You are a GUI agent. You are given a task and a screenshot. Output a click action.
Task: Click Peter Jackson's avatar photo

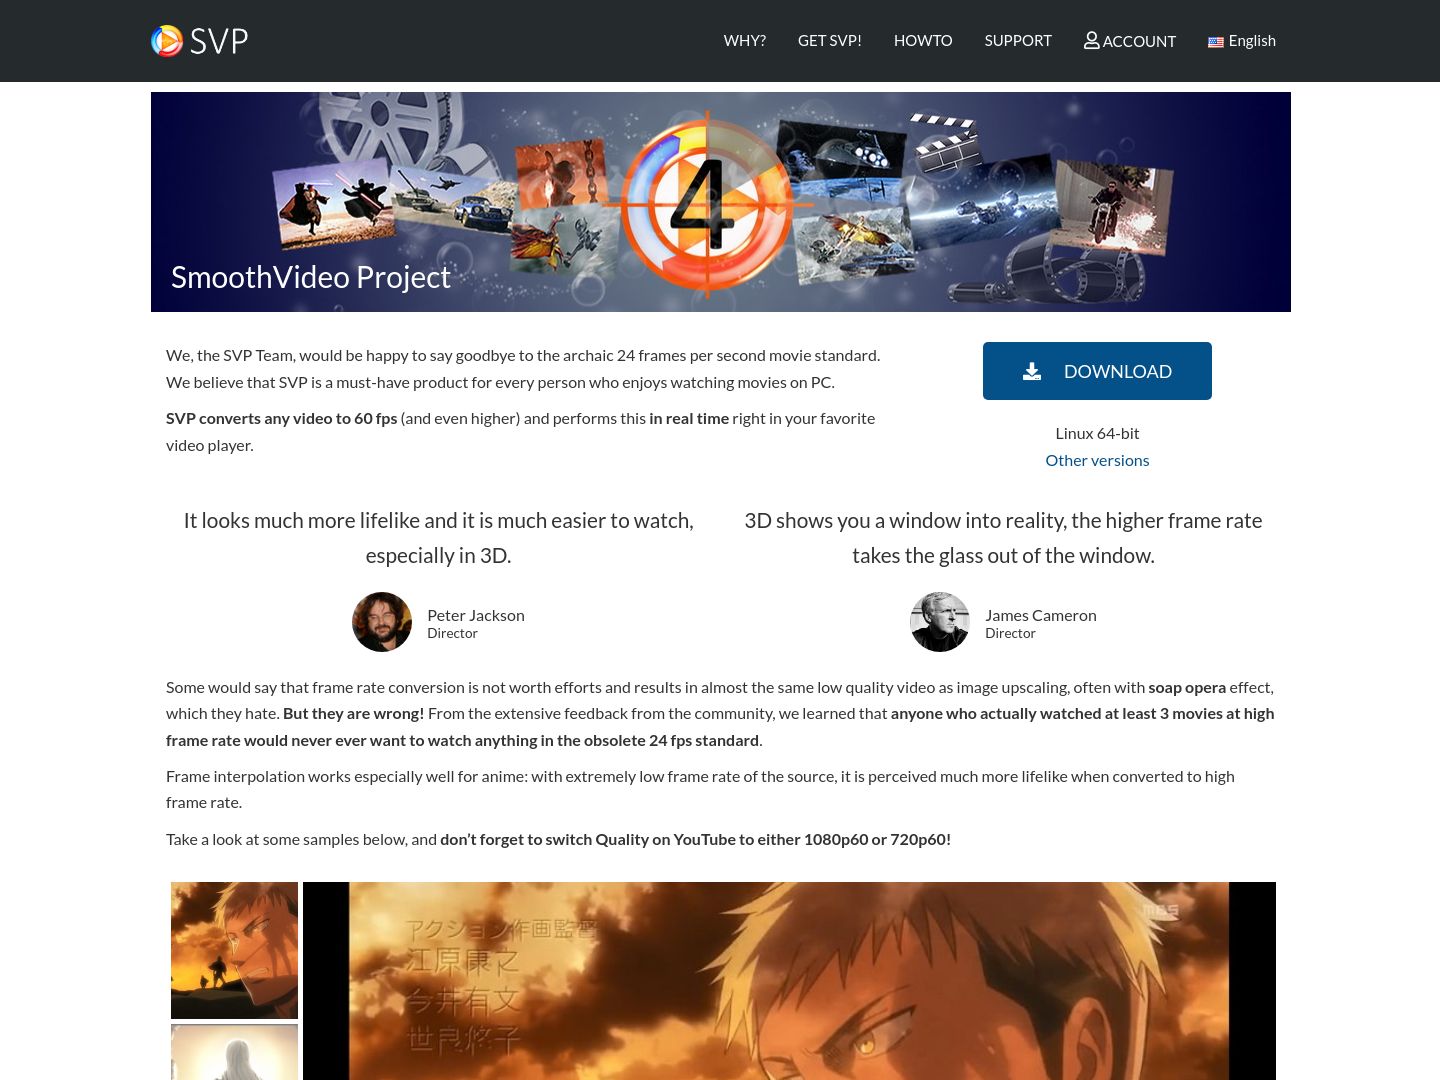(x=382, y=622)
